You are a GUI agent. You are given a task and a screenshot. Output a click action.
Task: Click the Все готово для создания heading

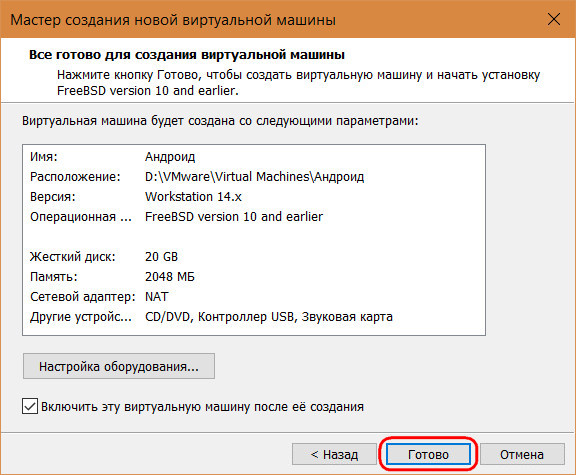187,55
